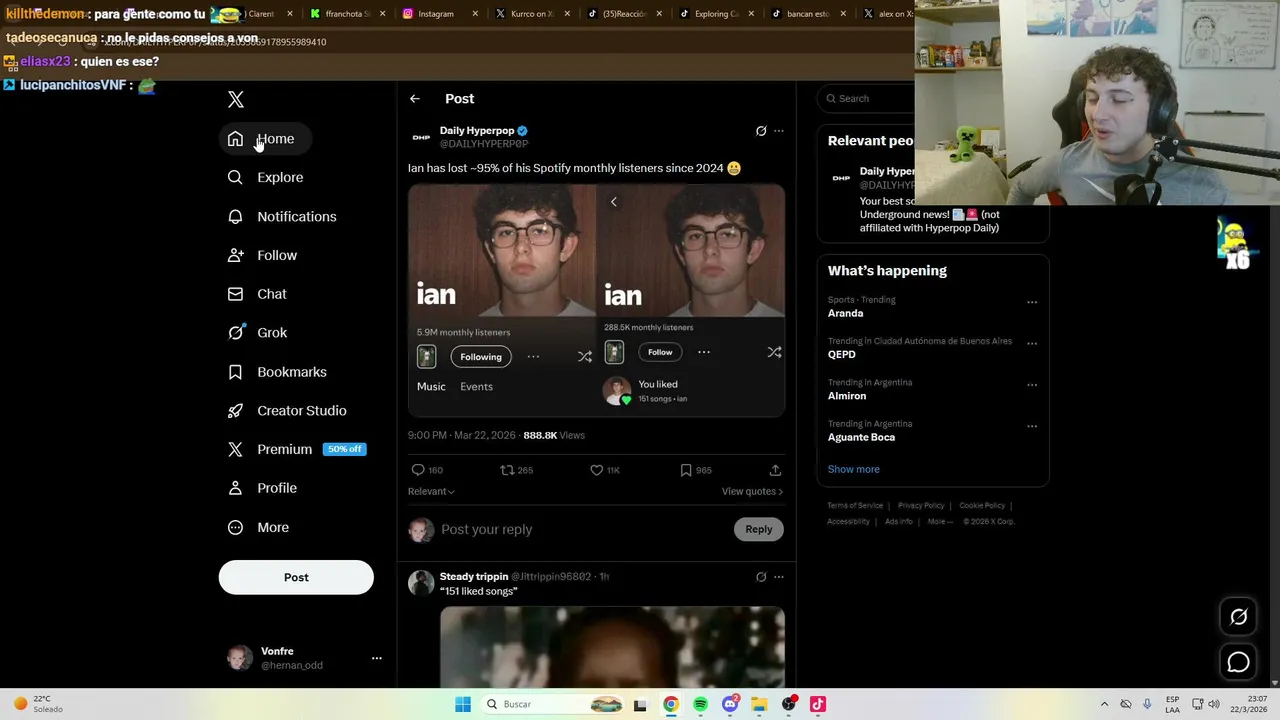Image resolution: width=1280 pixels, height=720 pixels.
Task: Open Cookie Policy footer link
Action: 982,506
